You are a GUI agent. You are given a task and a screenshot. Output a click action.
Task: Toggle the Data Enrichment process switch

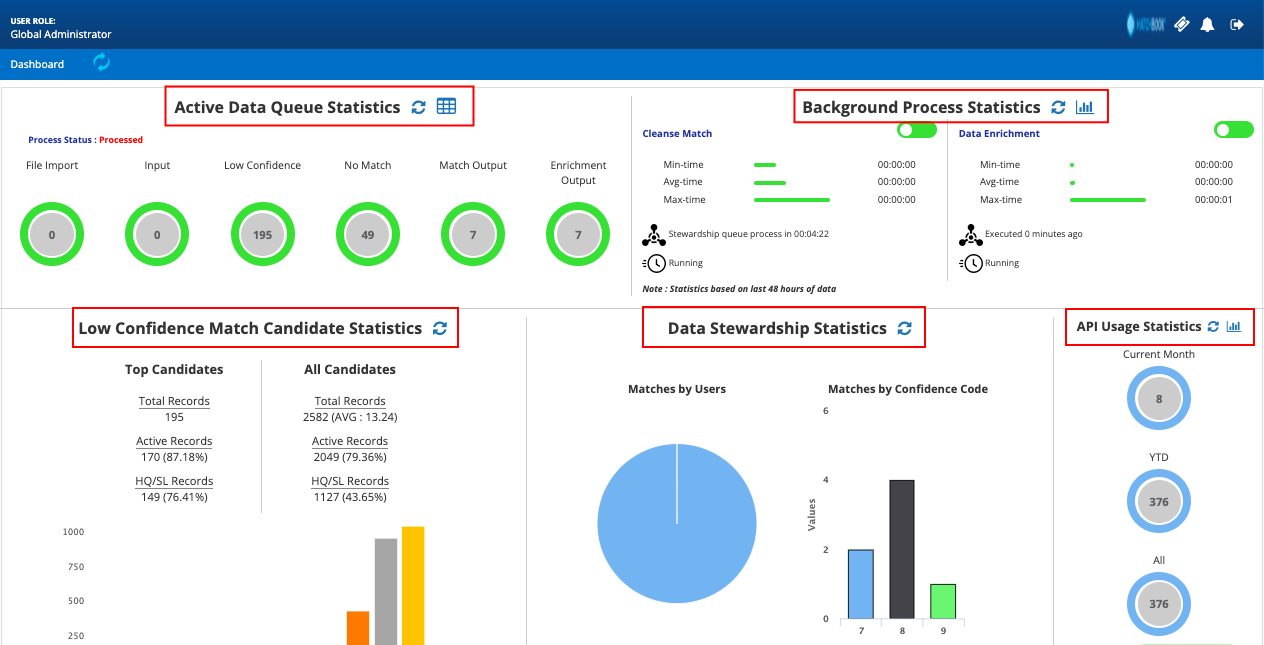coord(1233,130)
